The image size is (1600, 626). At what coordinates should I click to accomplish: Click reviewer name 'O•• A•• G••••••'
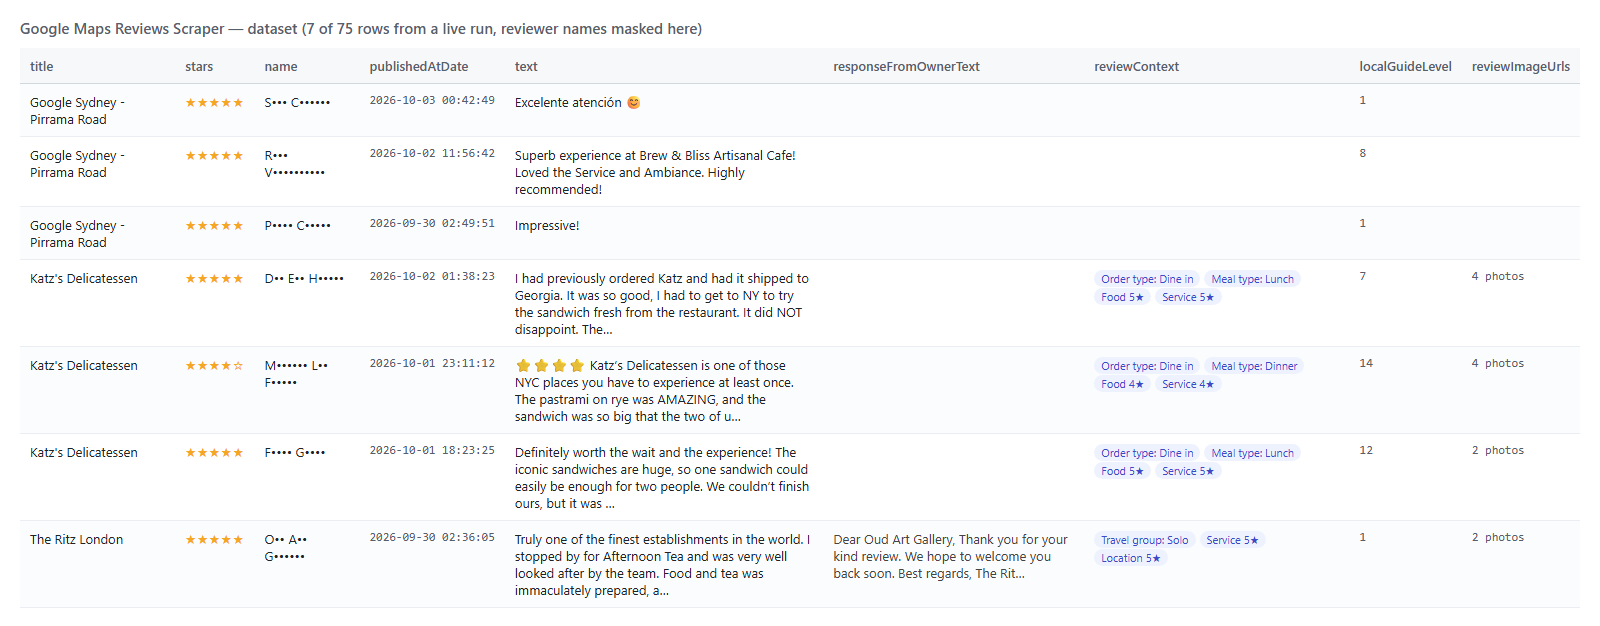(285, 548)
